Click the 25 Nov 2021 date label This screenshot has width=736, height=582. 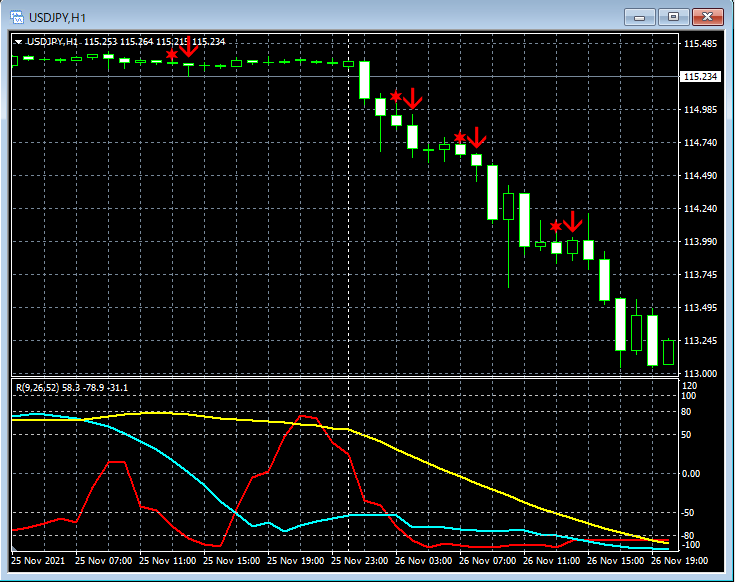pyautogui.click(x=38, y=560)
